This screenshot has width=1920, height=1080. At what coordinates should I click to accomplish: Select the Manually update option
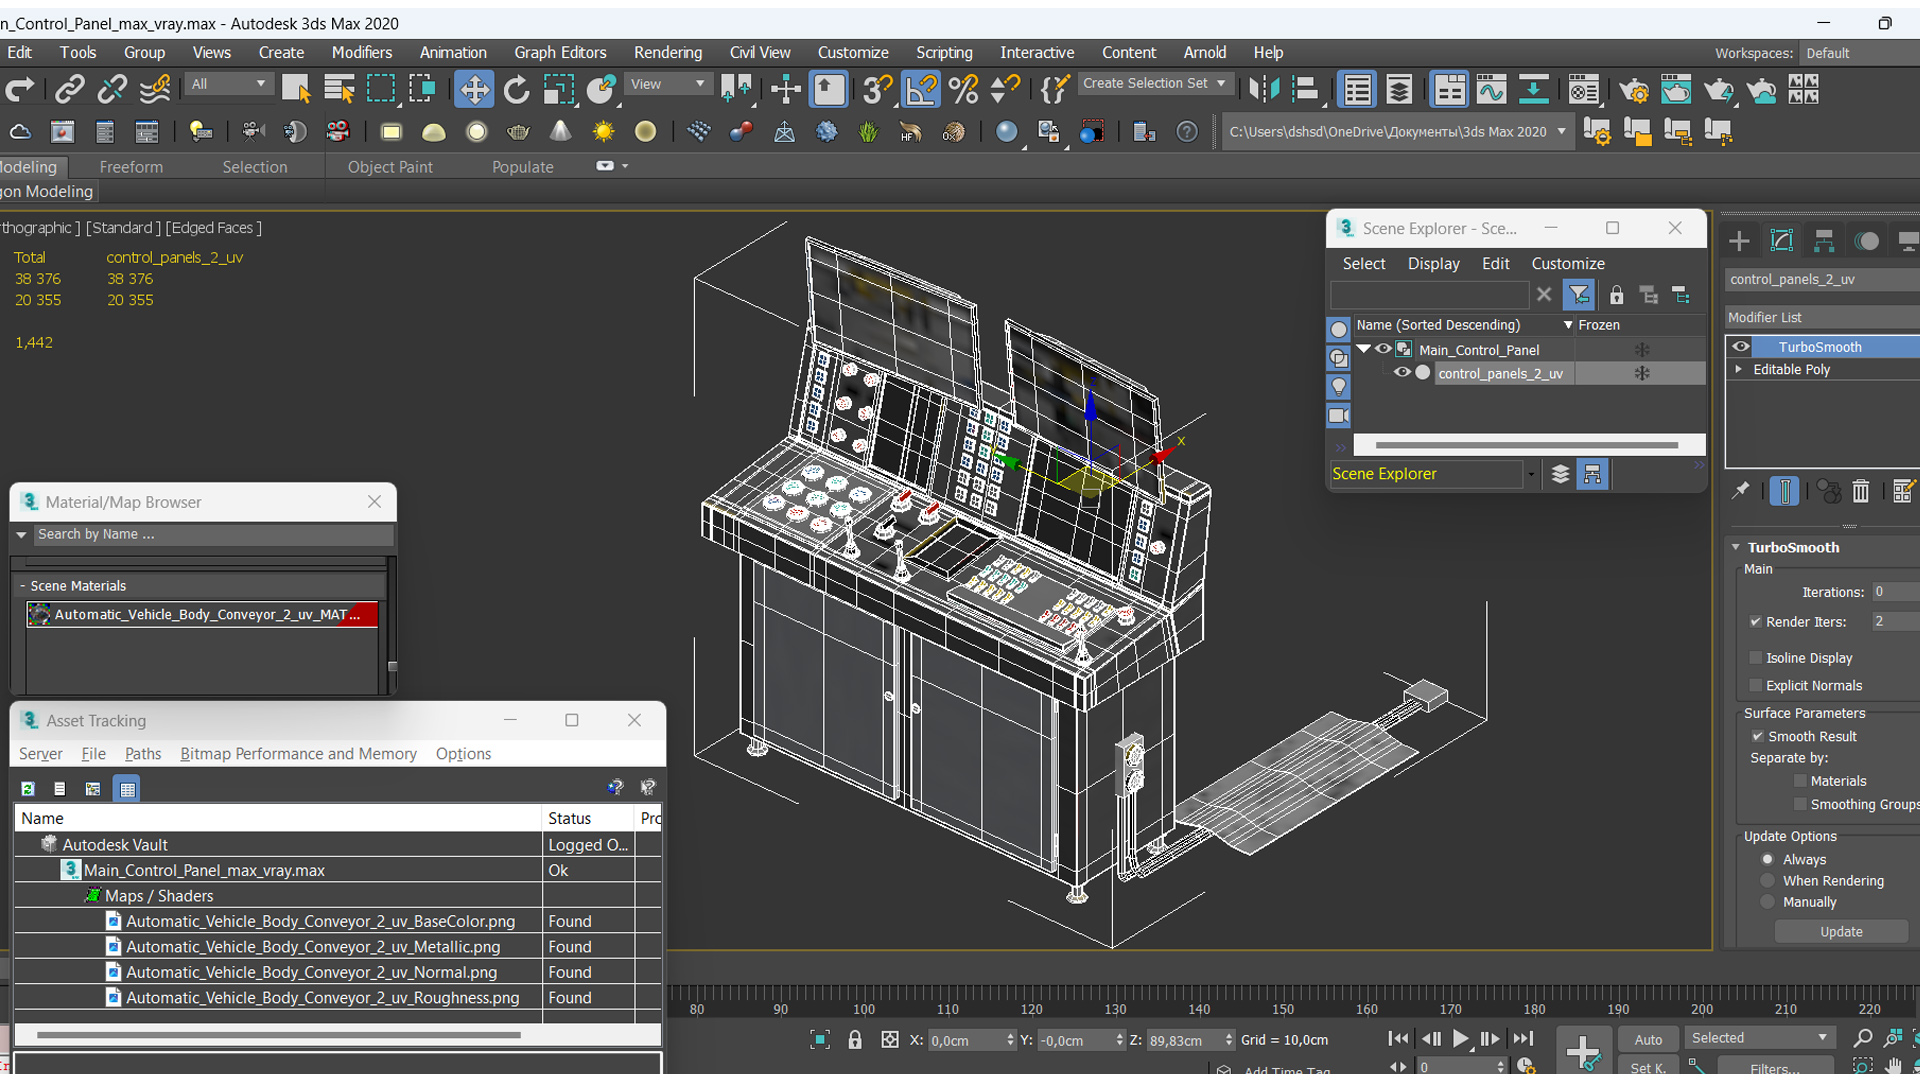(1767, 902)
